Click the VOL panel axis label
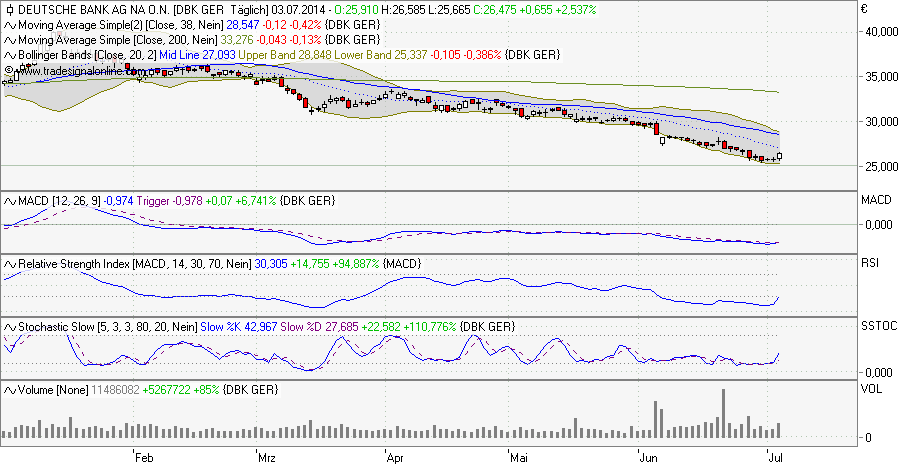 point(871,389)
